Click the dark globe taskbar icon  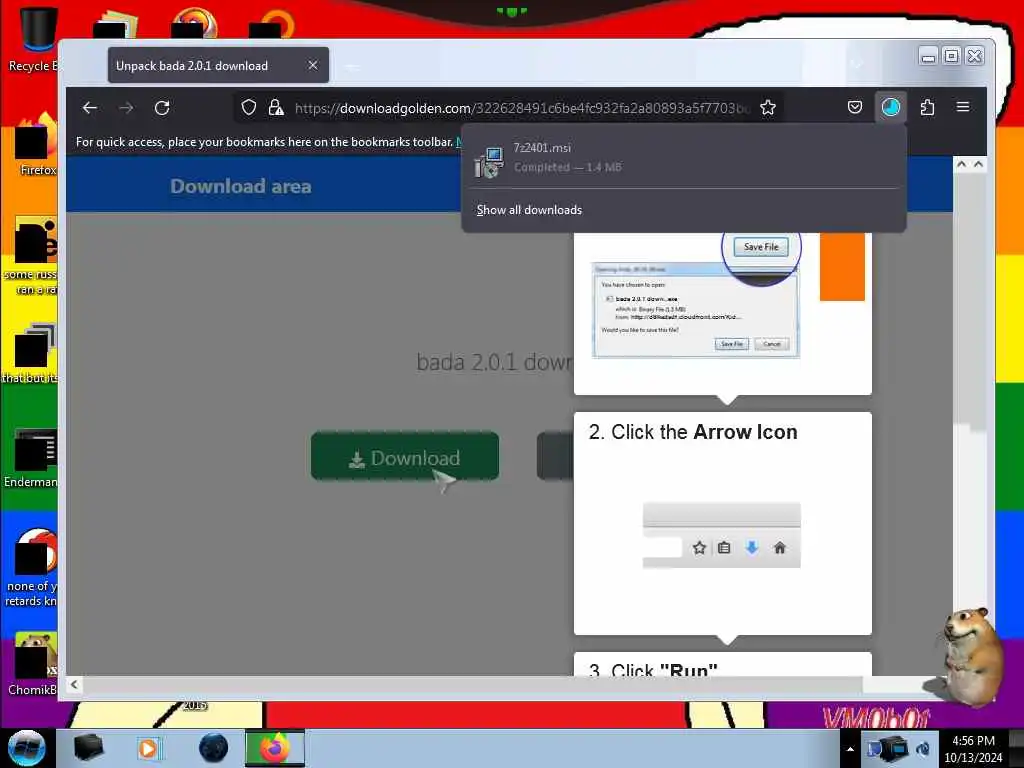(214, 748)
